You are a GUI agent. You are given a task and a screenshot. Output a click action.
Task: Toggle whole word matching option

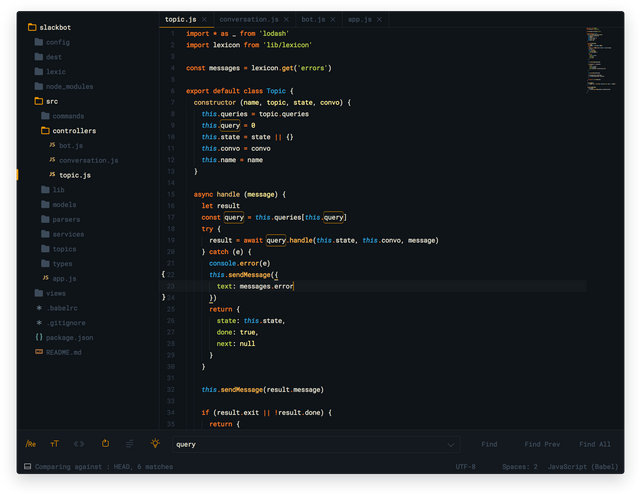point(80,444)
